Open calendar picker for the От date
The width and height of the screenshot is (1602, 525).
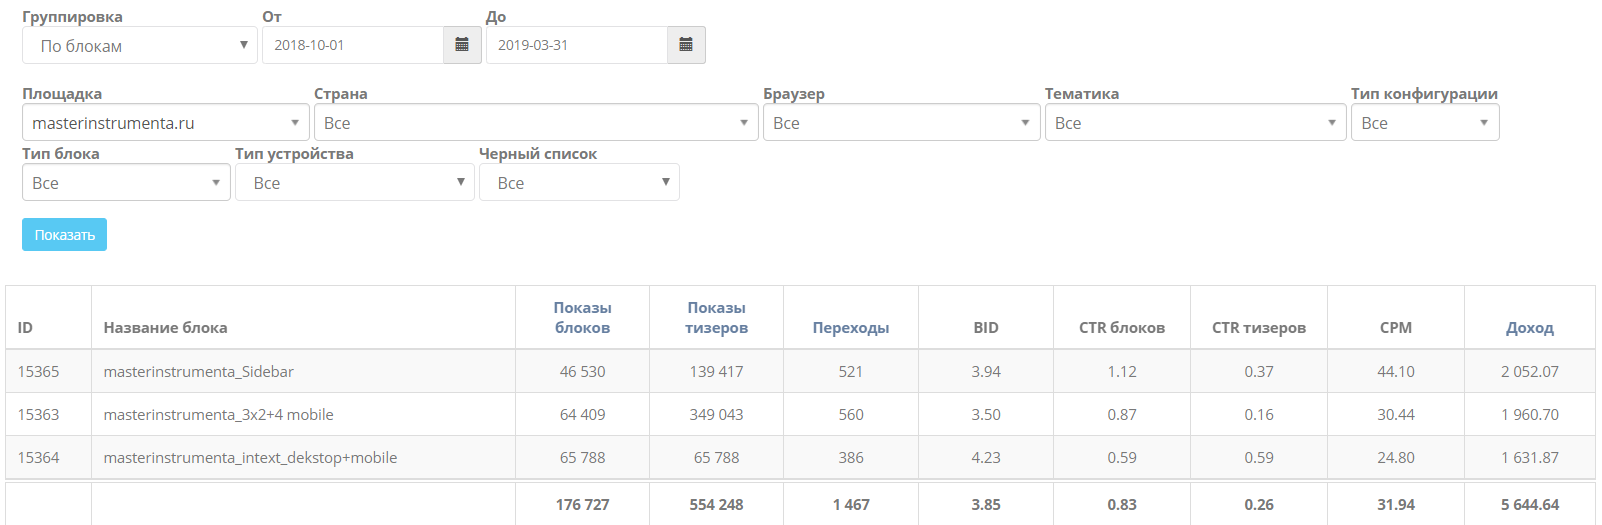click(x=462, y=45)
